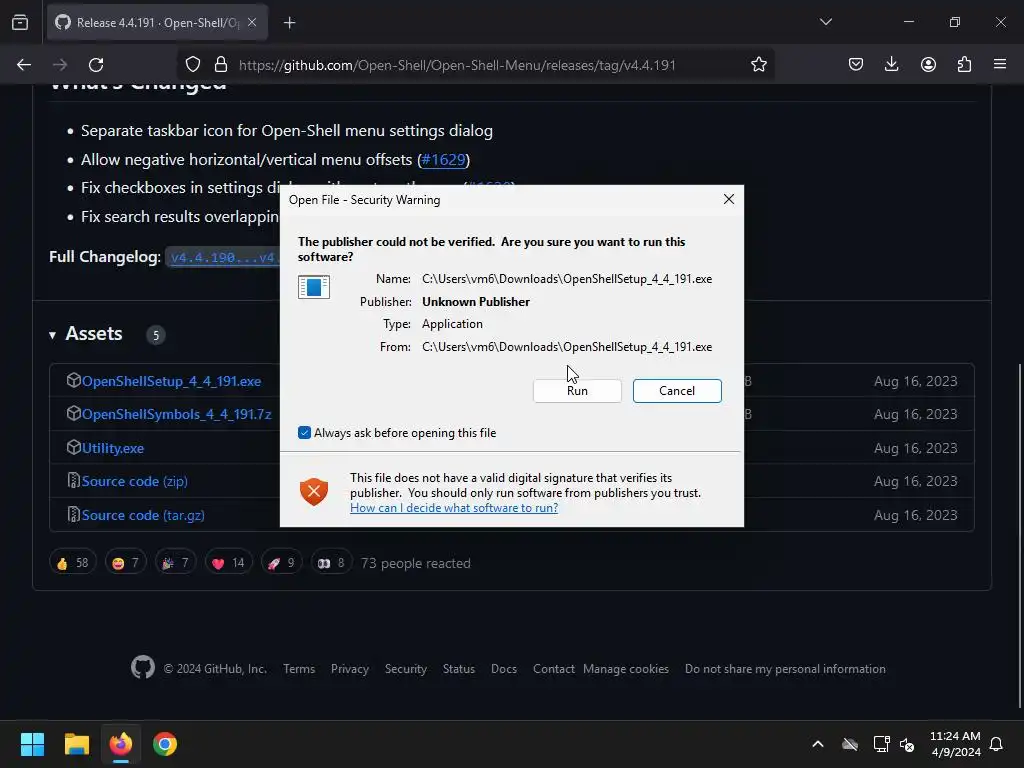Open the notification bell icon

pos(996,744)
